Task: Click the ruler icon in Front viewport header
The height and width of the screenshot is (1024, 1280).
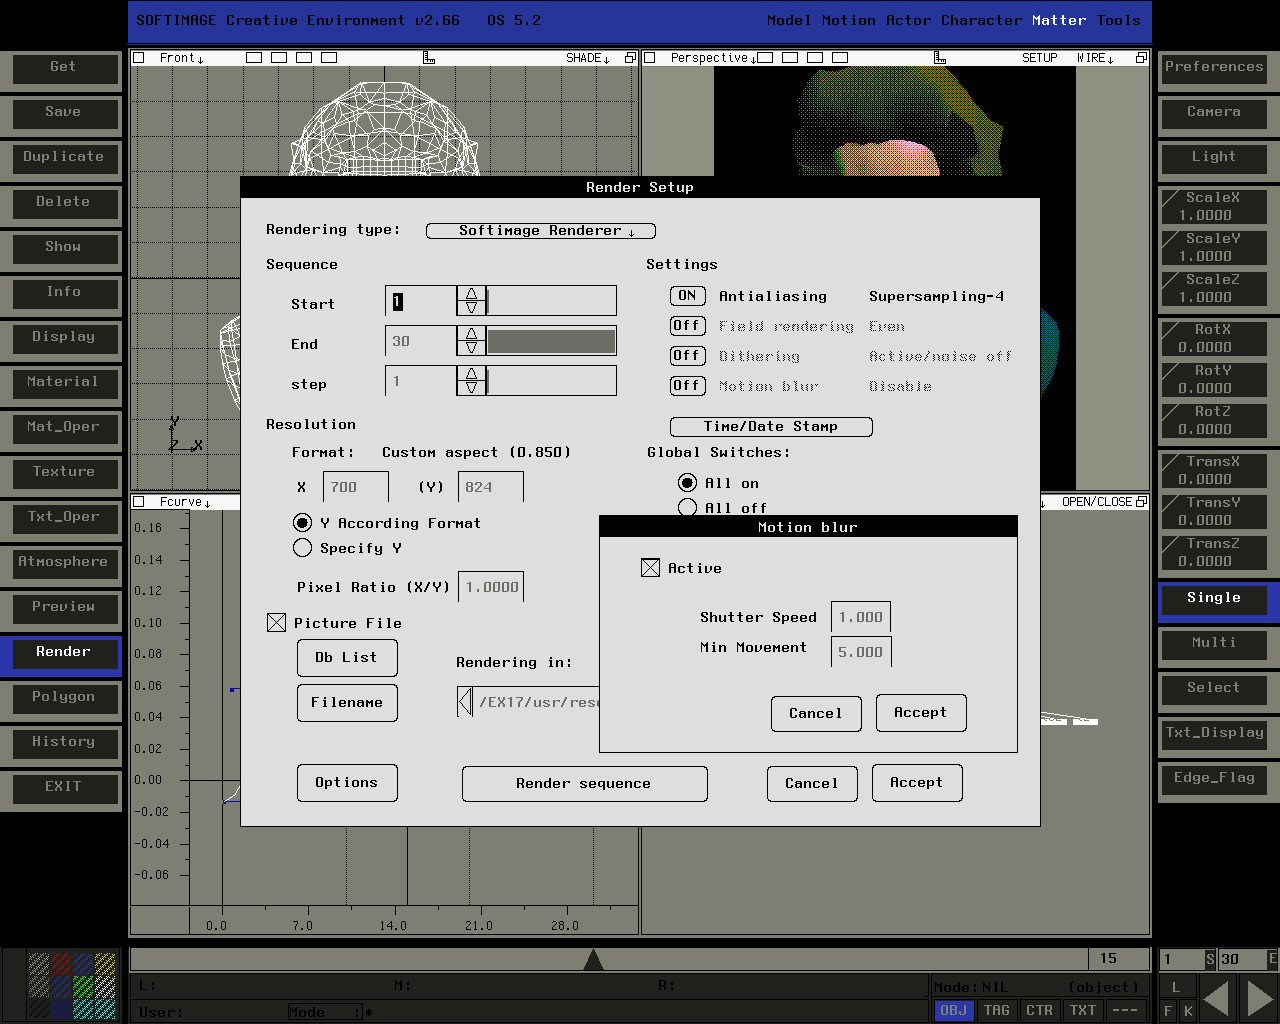Action: point(429,58)
